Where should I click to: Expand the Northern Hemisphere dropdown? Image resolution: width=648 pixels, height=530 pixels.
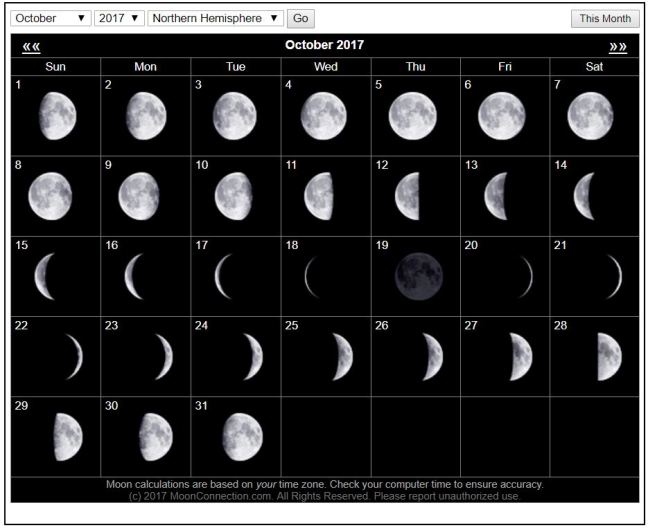tap(214, 18)
